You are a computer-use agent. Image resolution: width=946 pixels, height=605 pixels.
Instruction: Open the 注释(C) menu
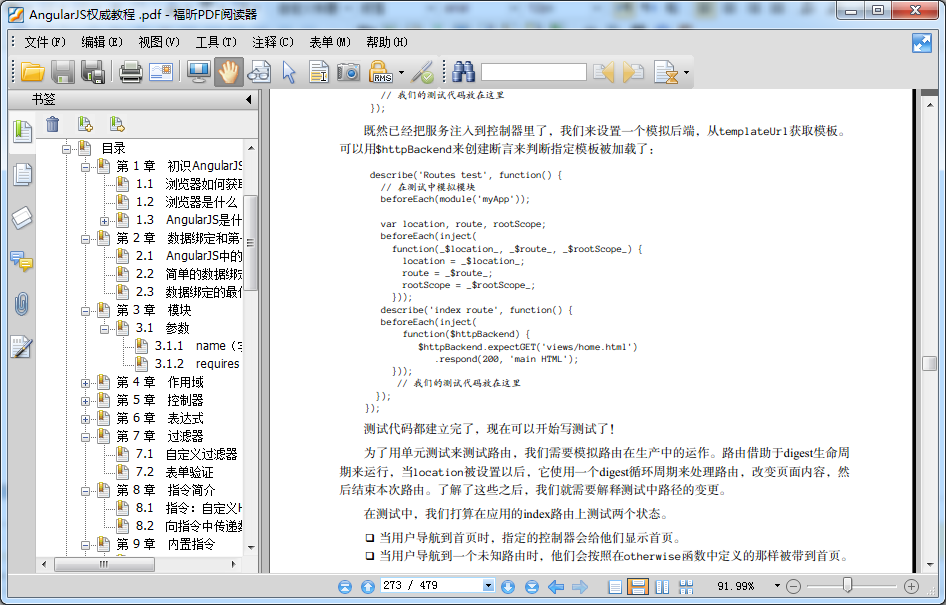[x=273, y=42]
